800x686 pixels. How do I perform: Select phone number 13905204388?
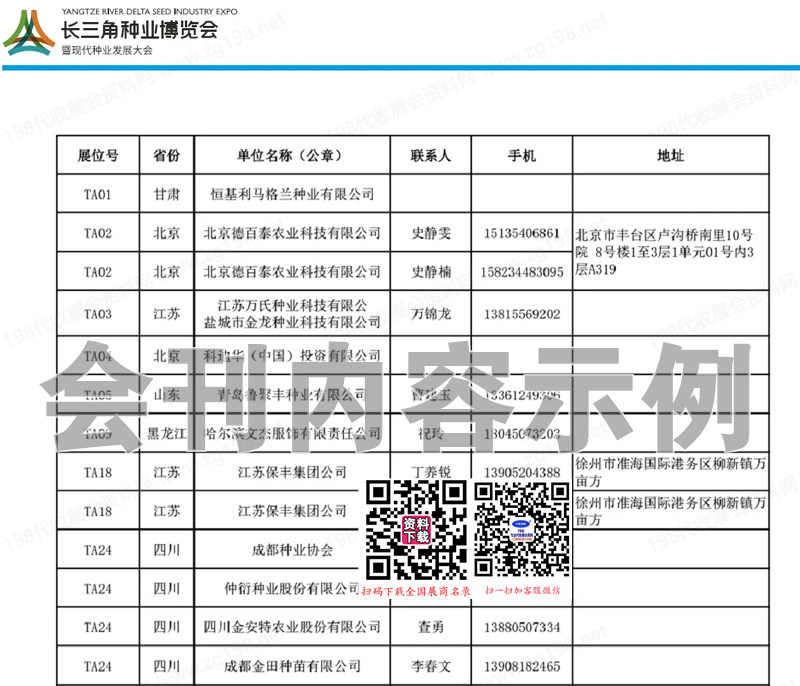click(x=521, y=472)
